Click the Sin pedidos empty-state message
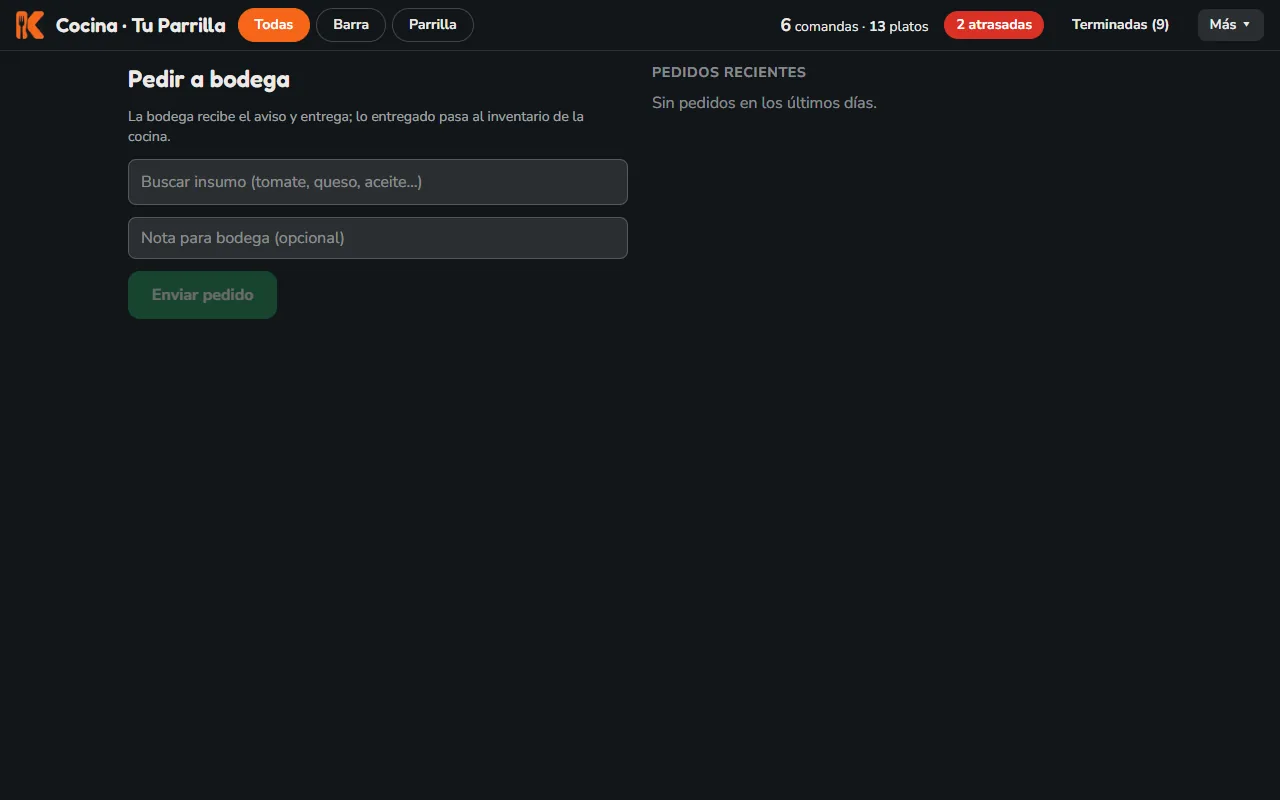The image size is (1280, 800). click(x=764, y=102)
